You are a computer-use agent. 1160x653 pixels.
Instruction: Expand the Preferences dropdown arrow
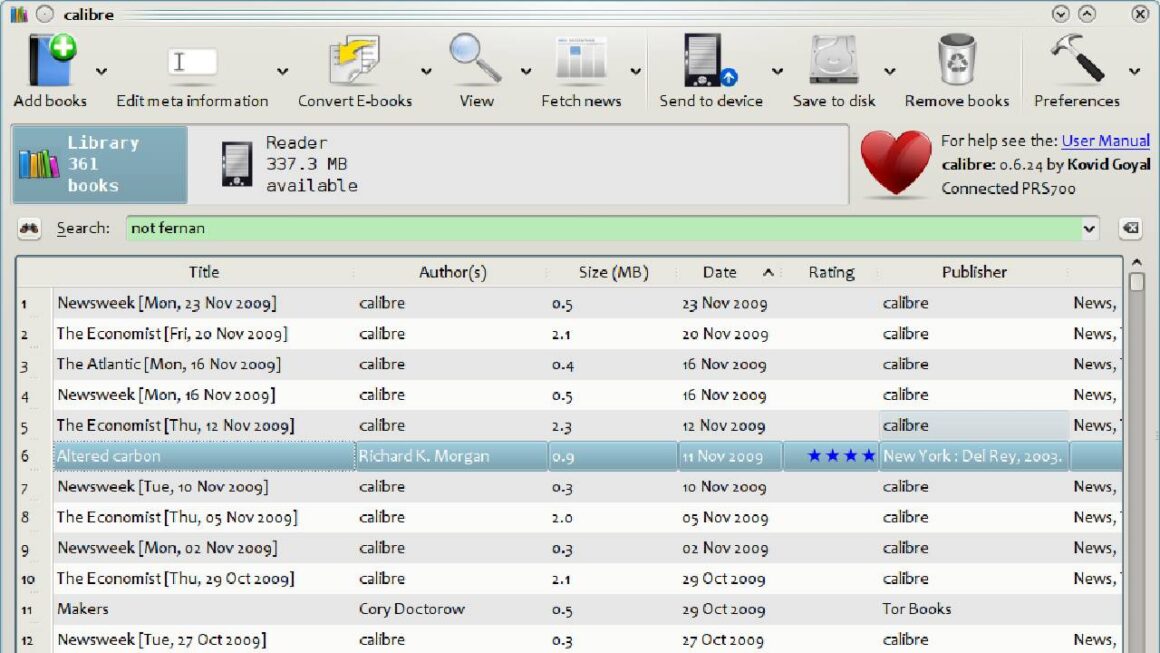point(1134,72)
